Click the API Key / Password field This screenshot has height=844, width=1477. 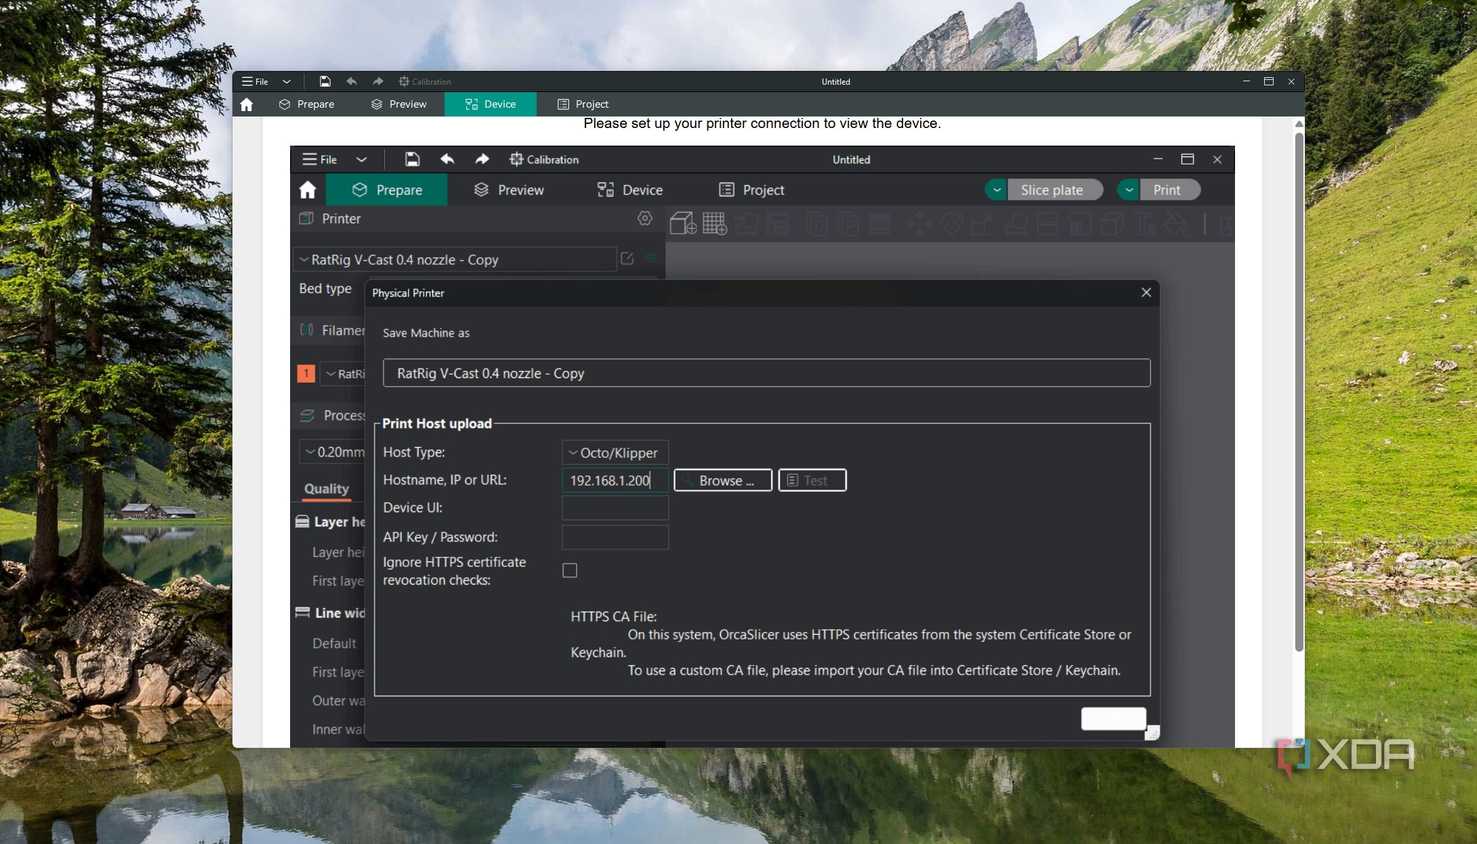pos(615,537)
